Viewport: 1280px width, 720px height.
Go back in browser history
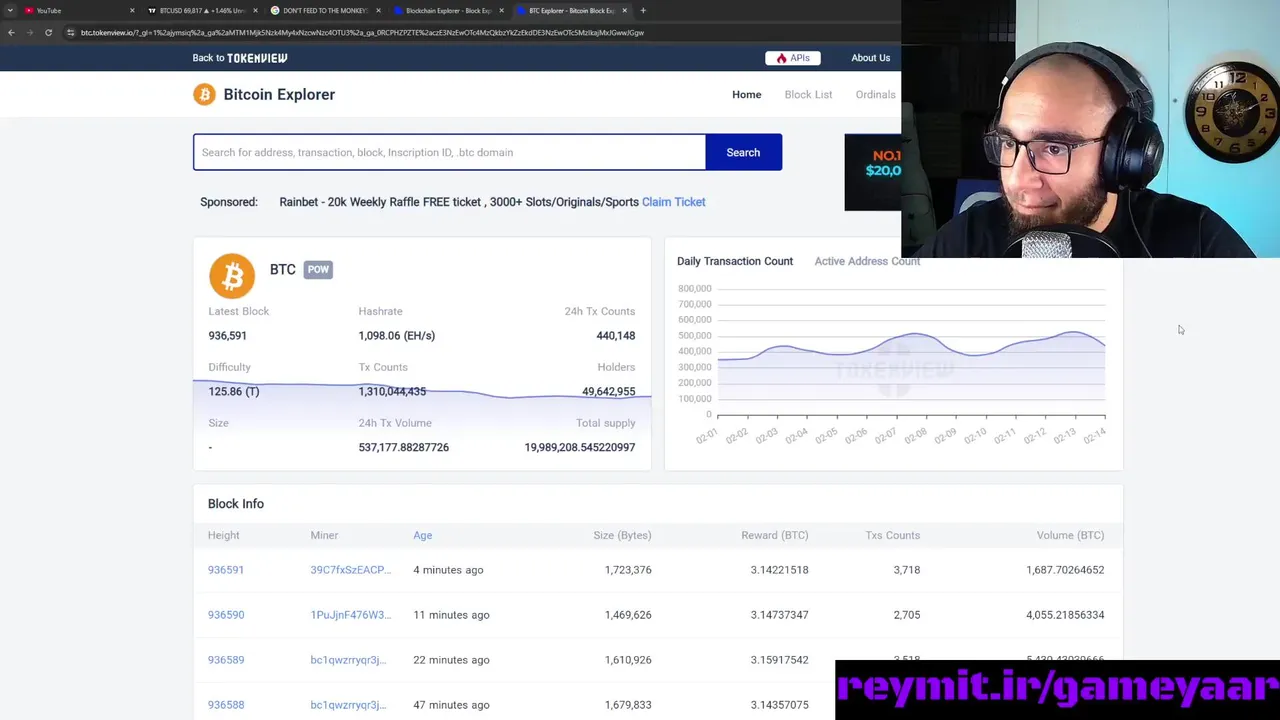point(11,32)
